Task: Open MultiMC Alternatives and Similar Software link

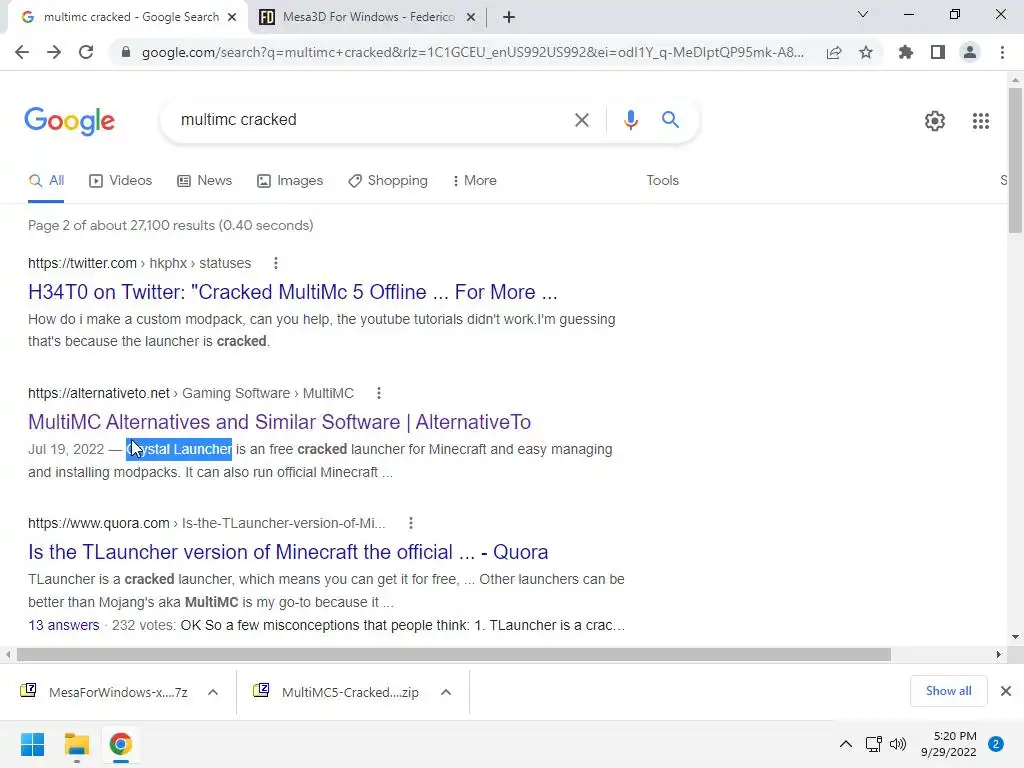Action: [280, 422]
